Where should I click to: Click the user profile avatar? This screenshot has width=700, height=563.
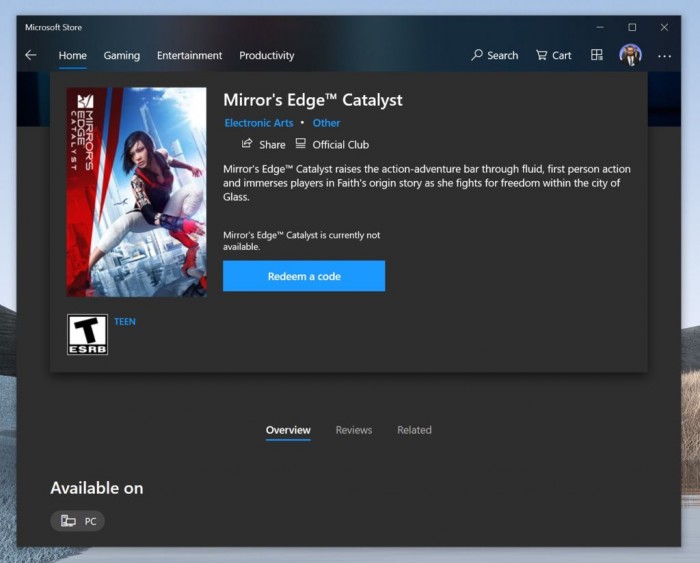[630, 55]
